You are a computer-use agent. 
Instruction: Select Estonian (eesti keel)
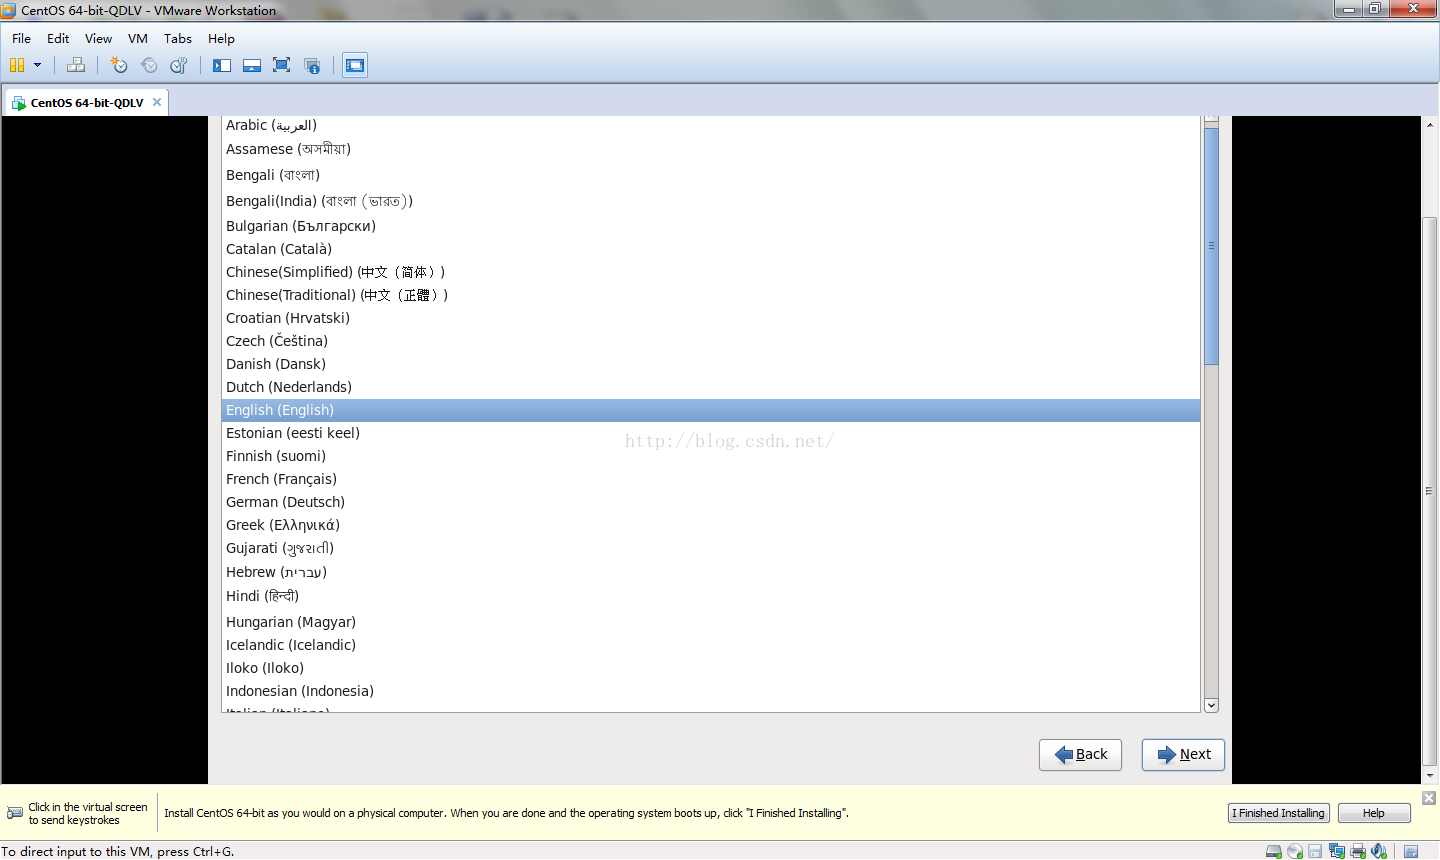(x=710, y=433)
